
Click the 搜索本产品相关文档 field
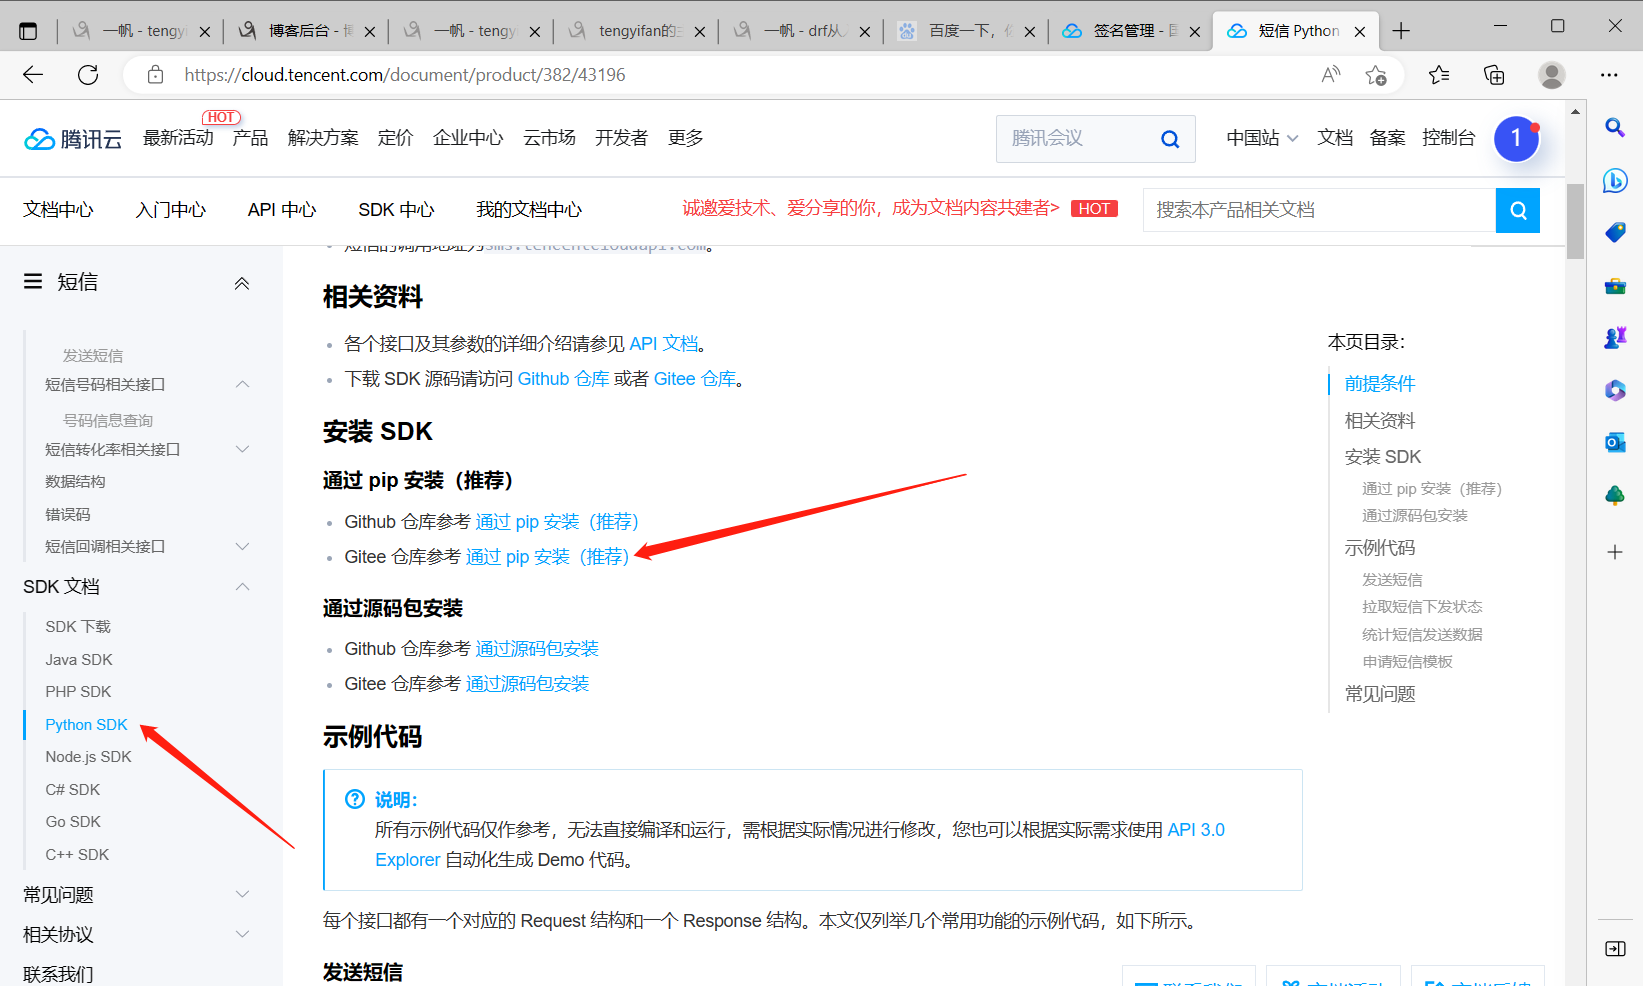coord(1319,210)
